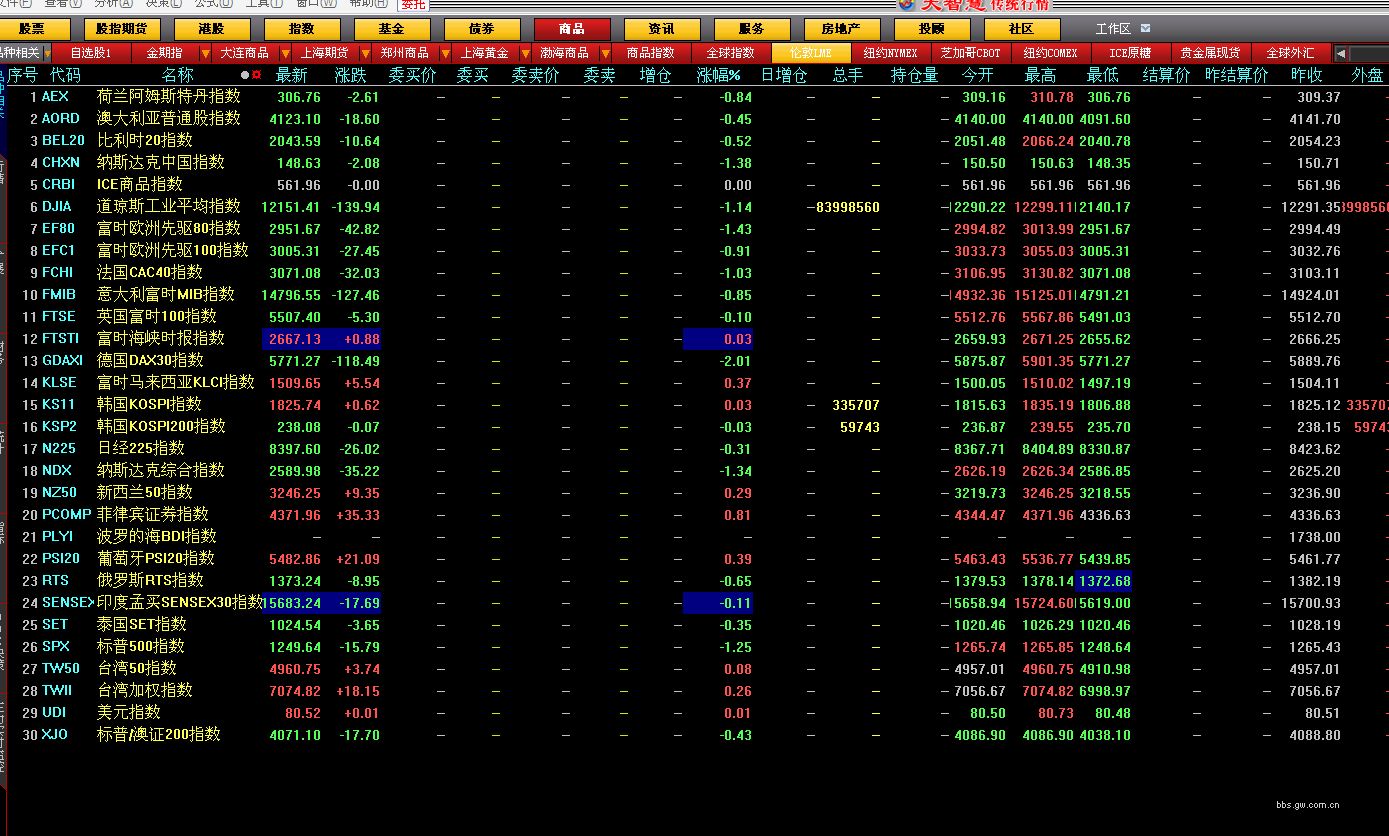The image size is (1389, 836).
Task: Open the 基金 category button
Action: point(392,29)
